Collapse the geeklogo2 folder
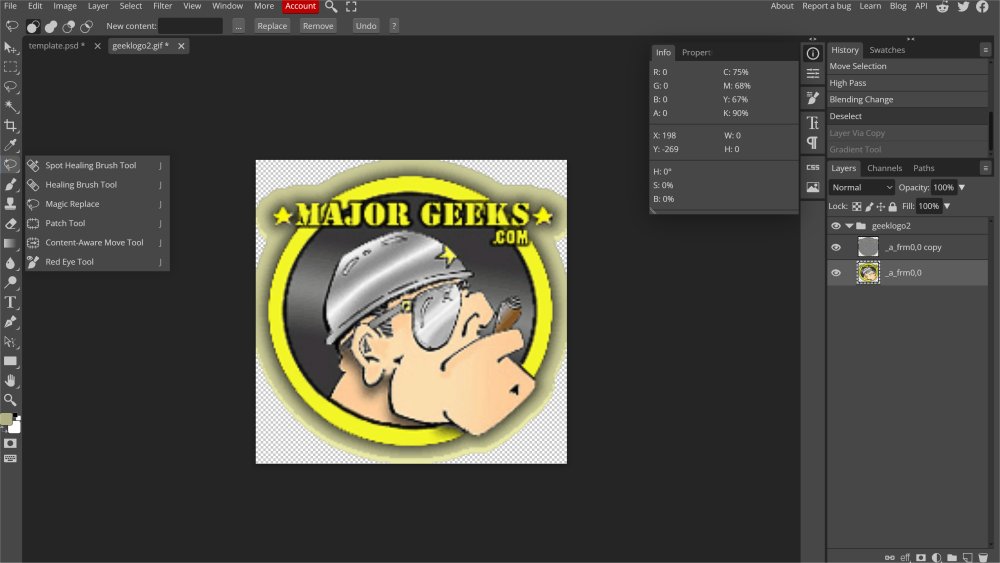 (x=849, y=226)
